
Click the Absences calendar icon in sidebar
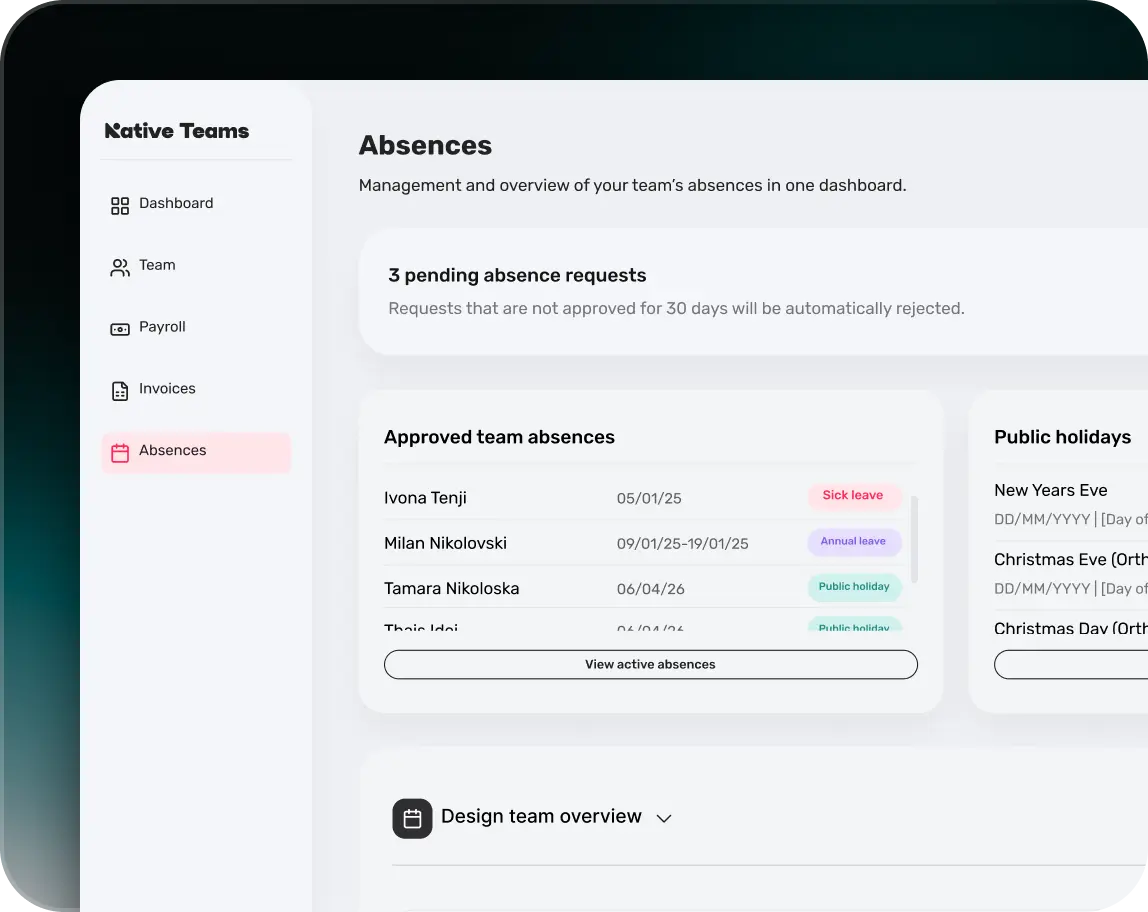point(120,453)
